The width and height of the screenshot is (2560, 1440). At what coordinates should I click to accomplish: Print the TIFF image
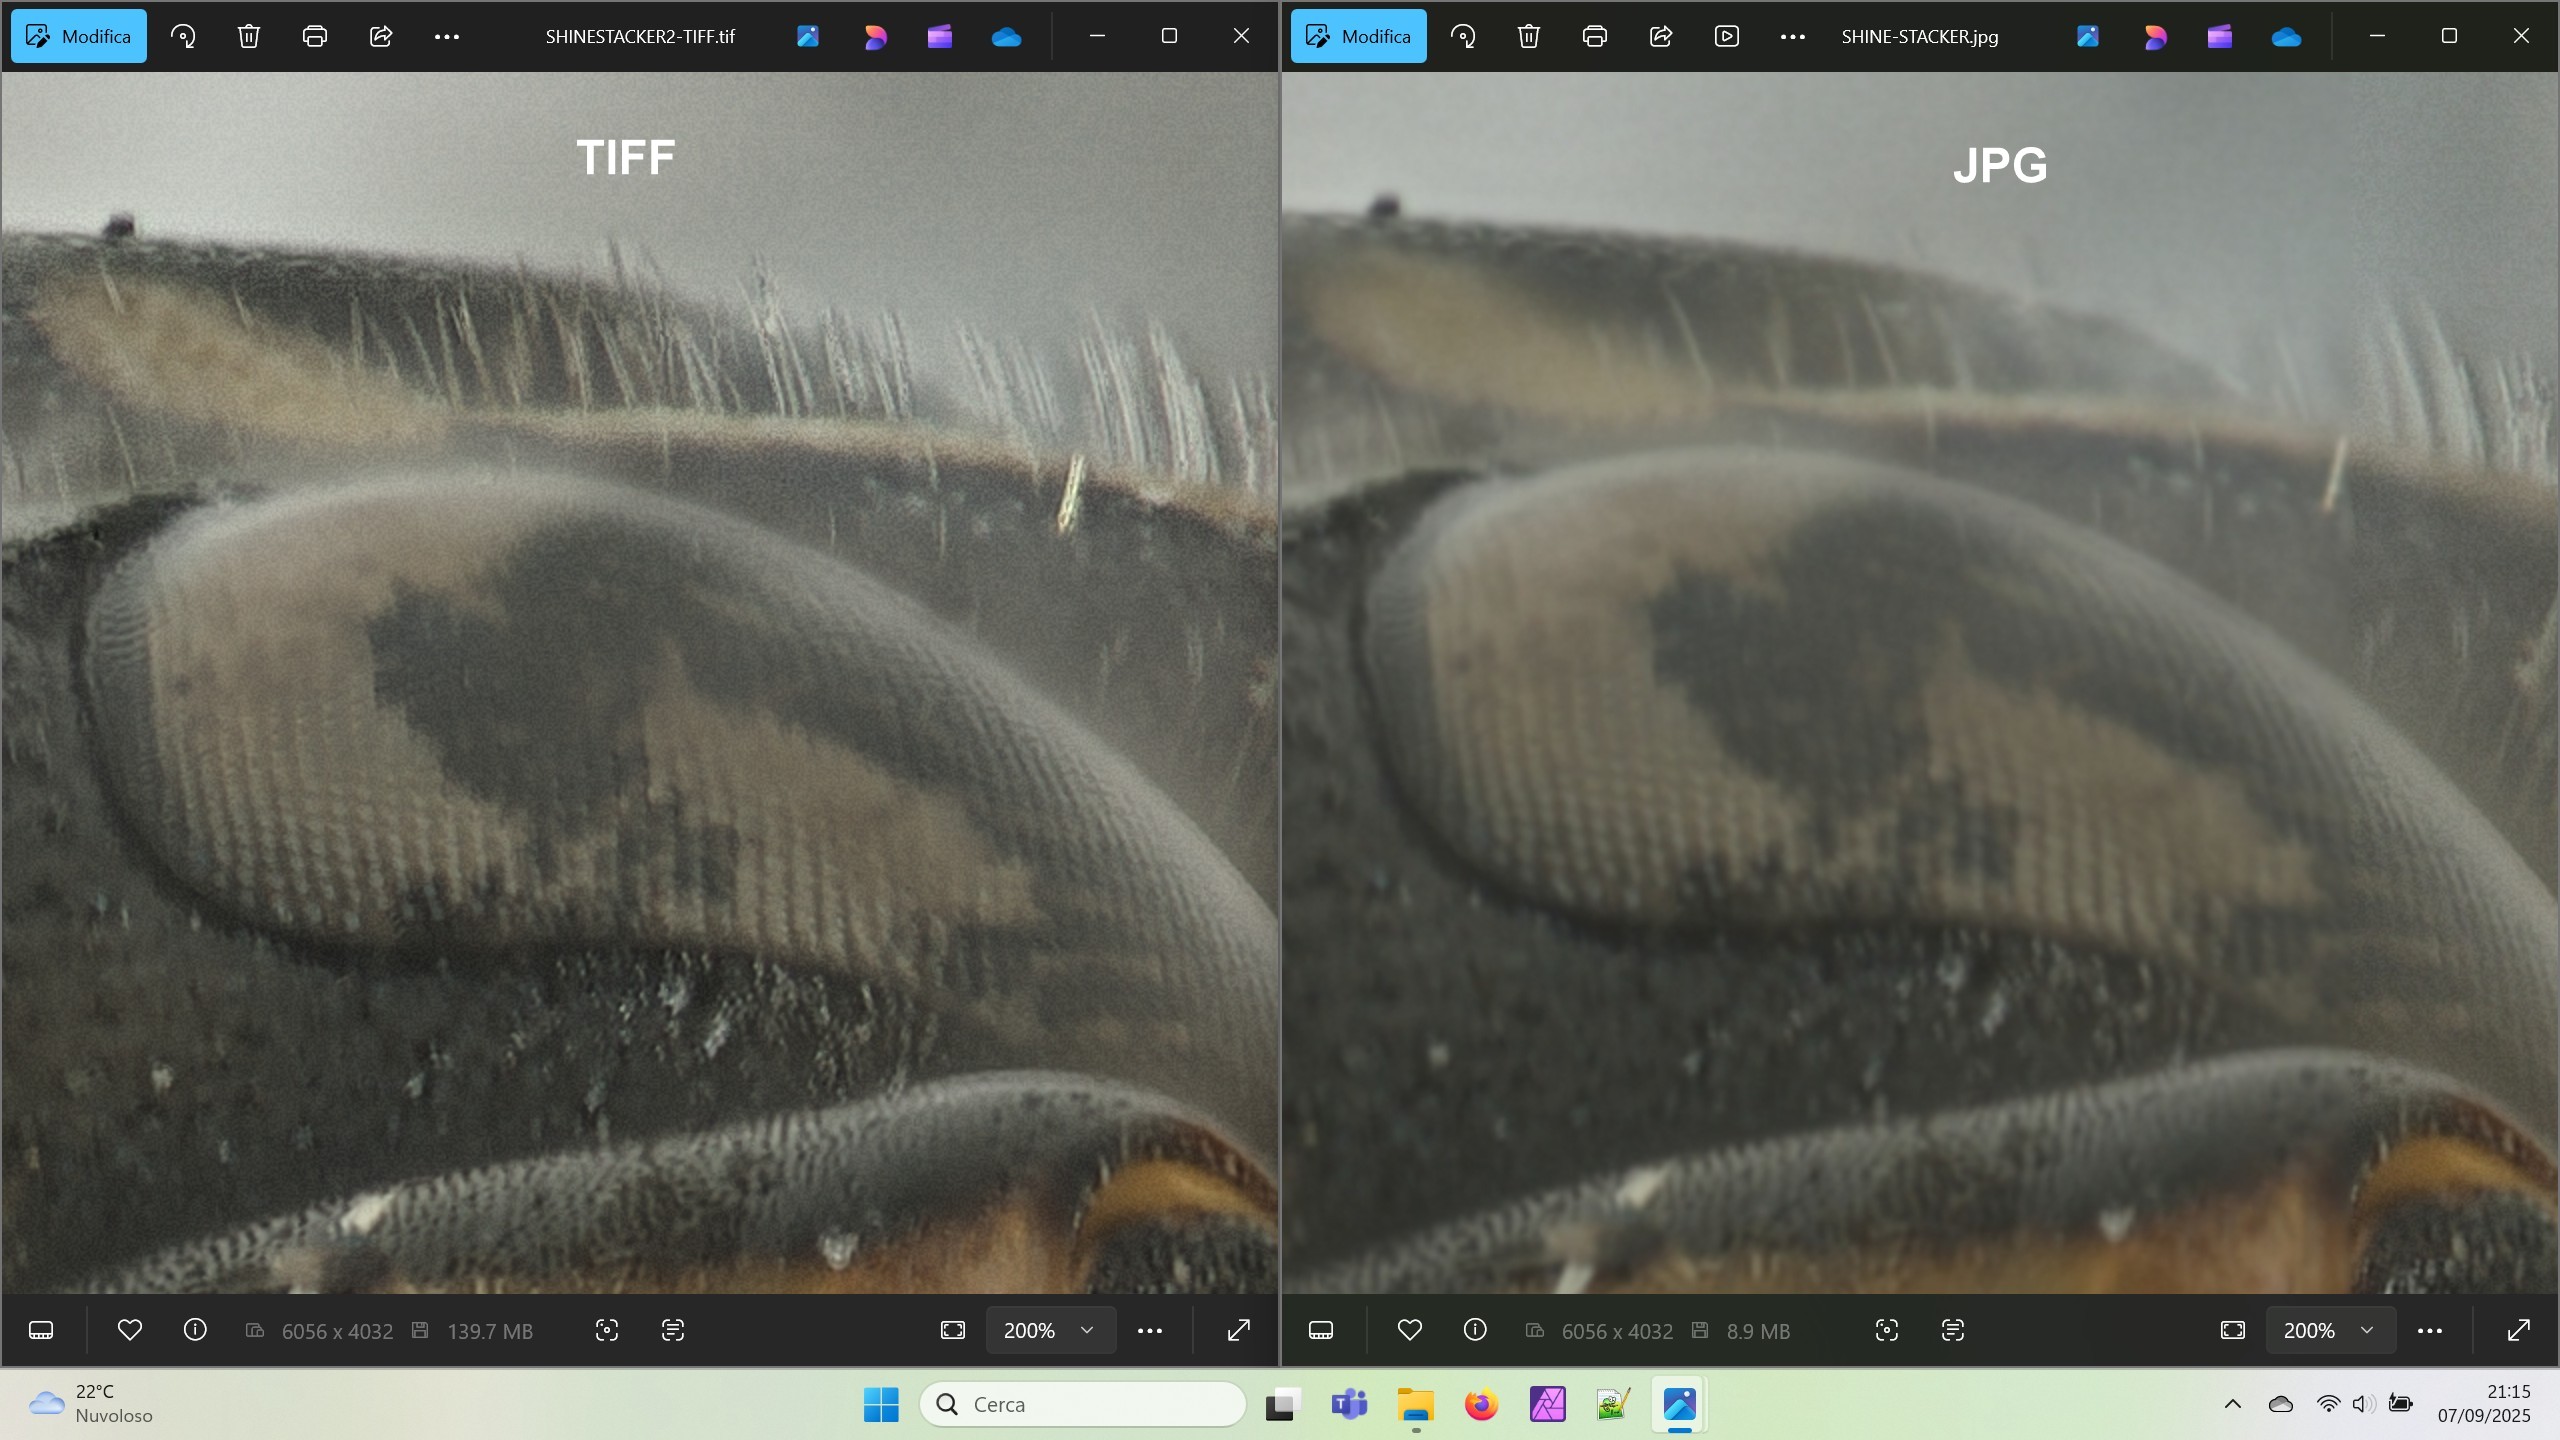coord(315,36)
